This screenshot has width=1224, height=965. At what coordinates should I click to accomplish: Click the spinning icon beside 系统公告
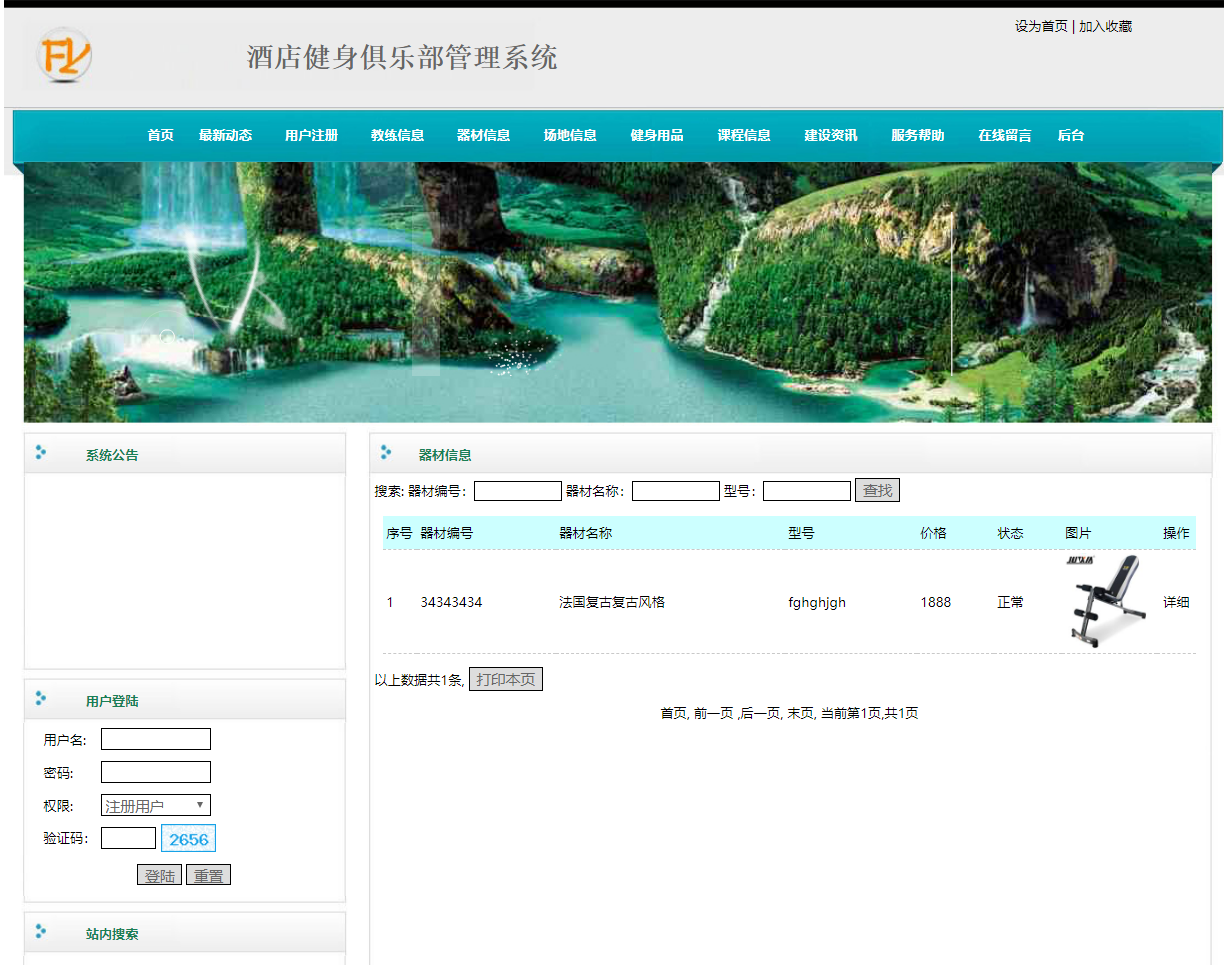pos(41,452)
